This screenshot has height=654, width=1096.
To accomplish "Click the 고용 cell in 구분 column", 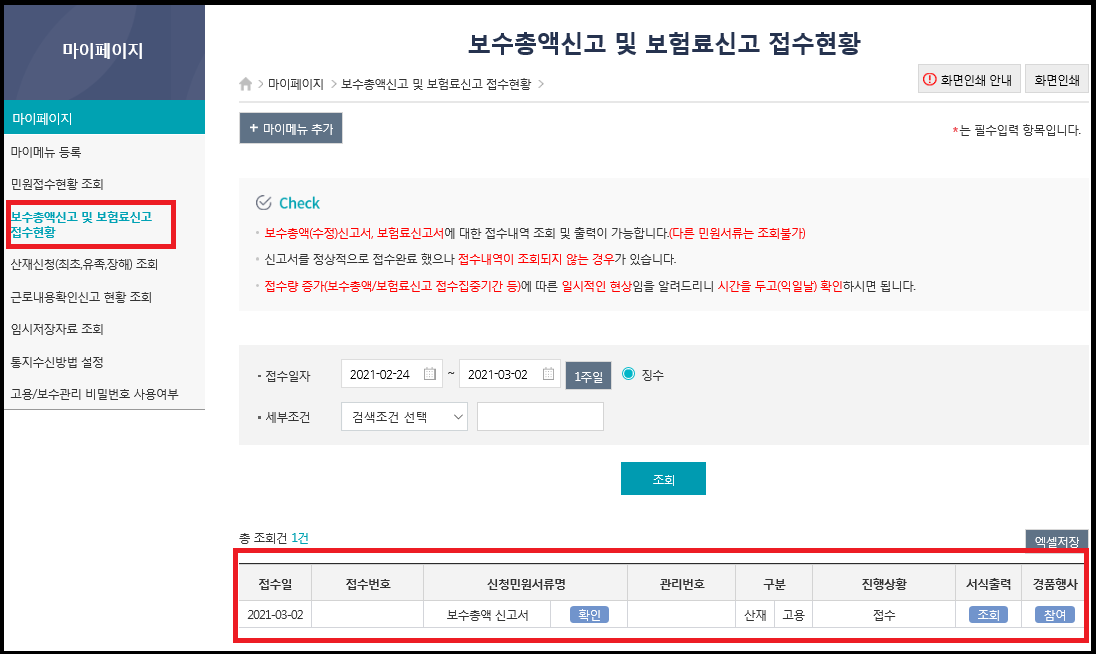I will click(793, 615).
